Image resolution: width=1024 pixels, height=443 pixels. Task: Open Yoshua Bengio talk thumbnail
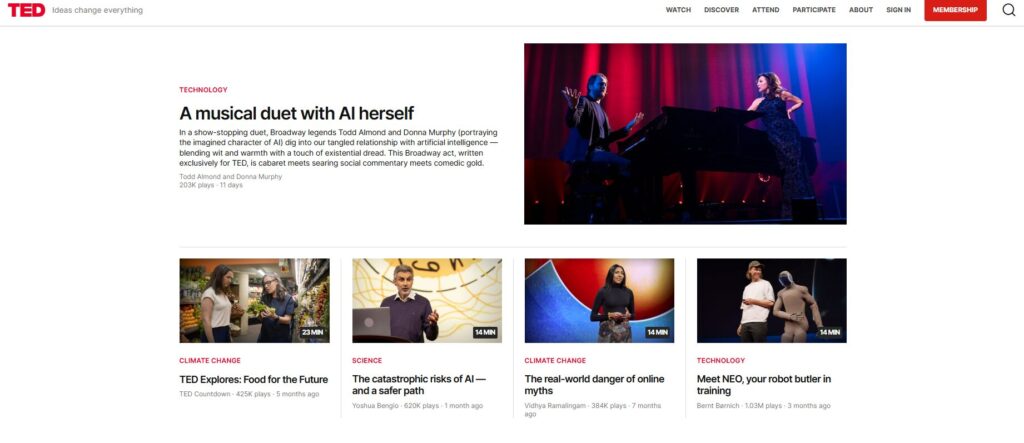(x=427, y=301)
